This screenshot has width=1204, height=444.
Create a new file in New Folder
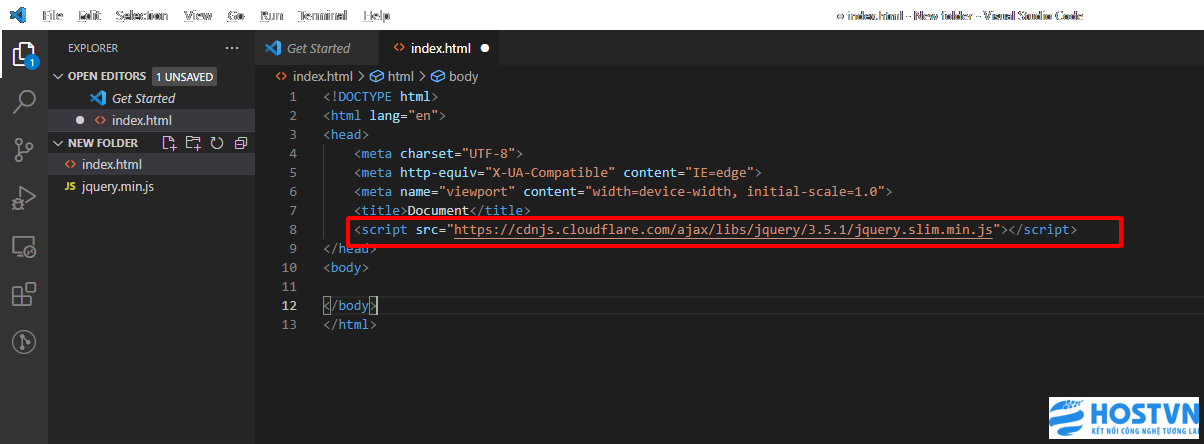169,143
